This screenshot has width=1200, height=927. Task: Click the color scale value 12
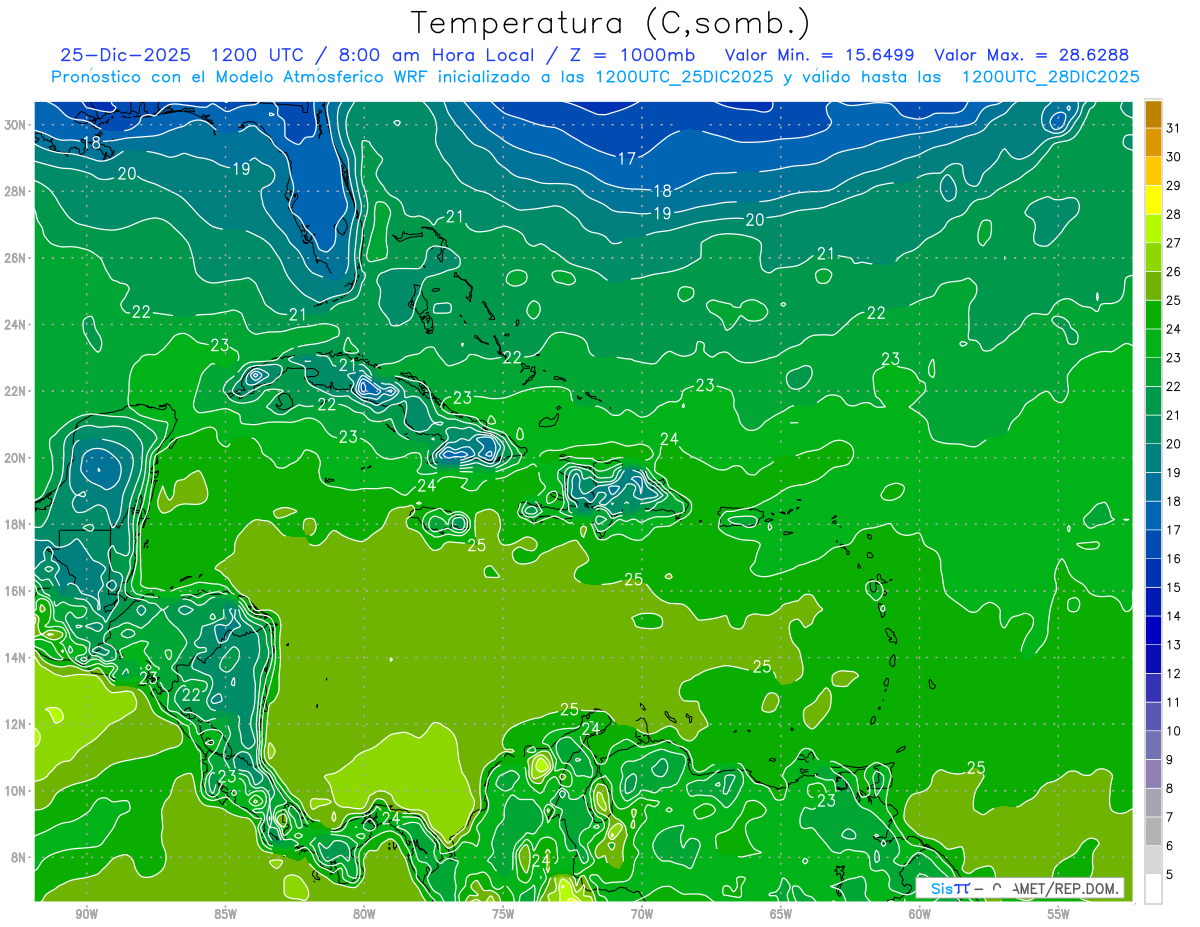pos(1174,674)
